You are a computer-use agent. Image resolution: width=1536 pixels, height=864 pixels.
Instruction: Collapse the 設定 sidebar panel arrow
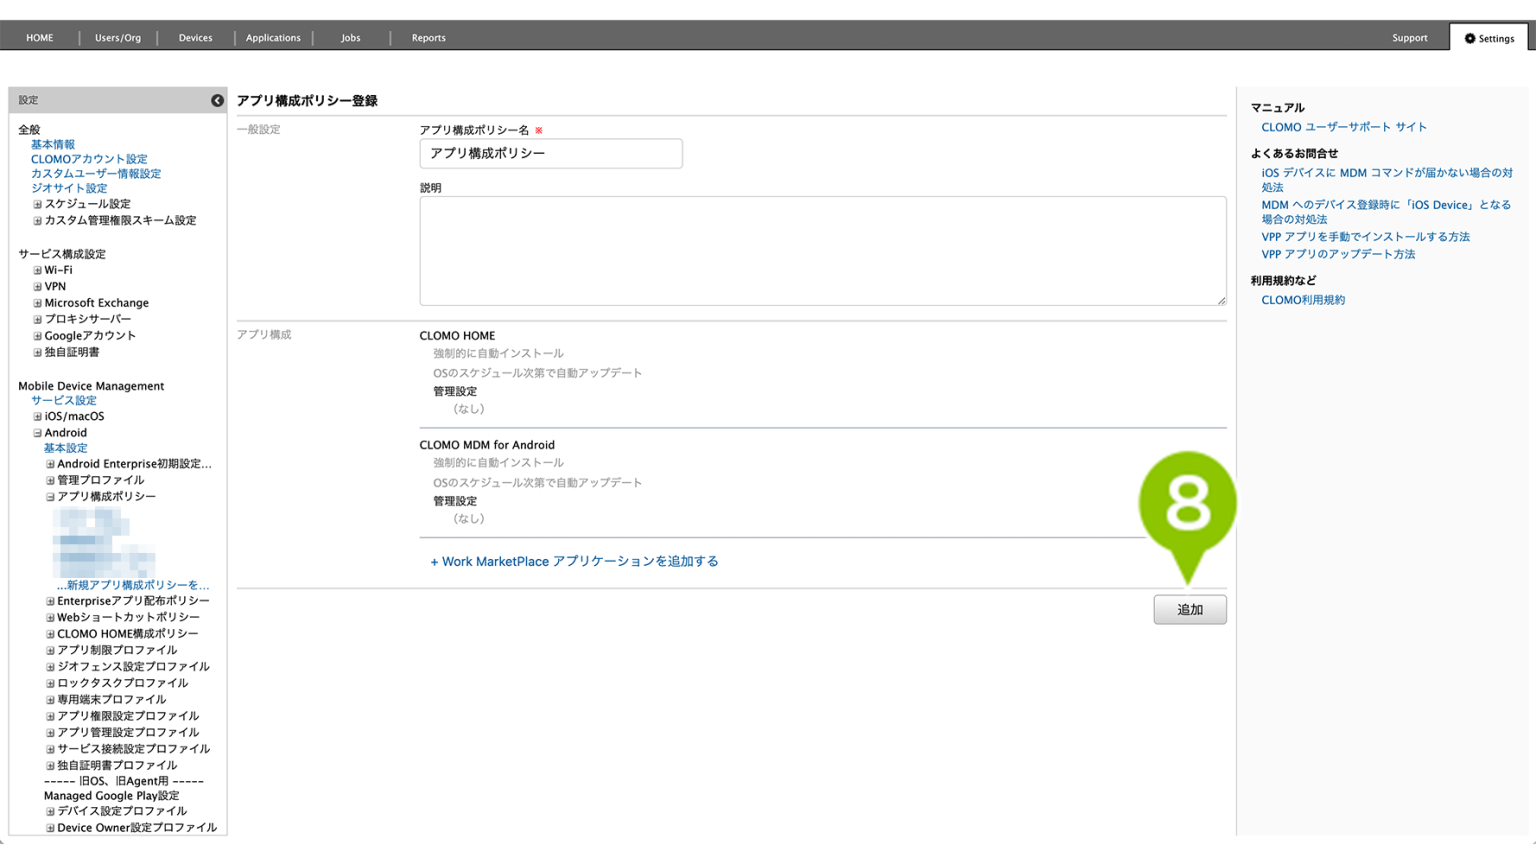217,100
